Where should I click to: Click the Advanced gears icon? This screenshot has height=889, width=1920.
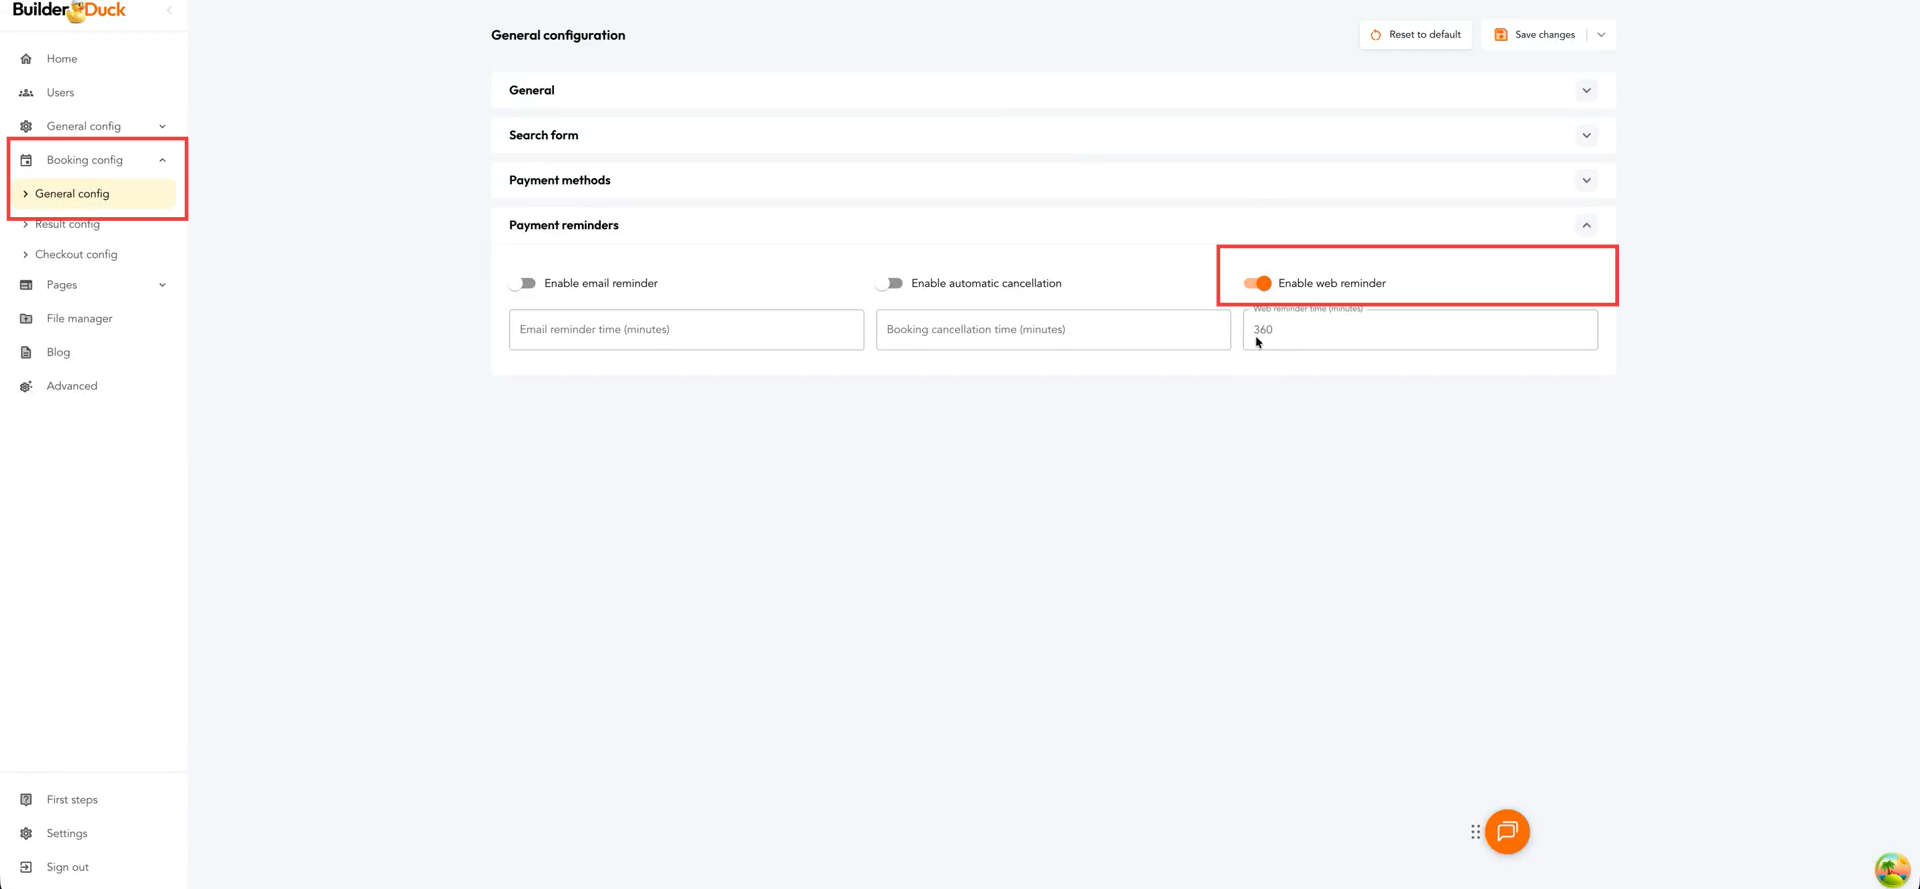coord(26,386)
